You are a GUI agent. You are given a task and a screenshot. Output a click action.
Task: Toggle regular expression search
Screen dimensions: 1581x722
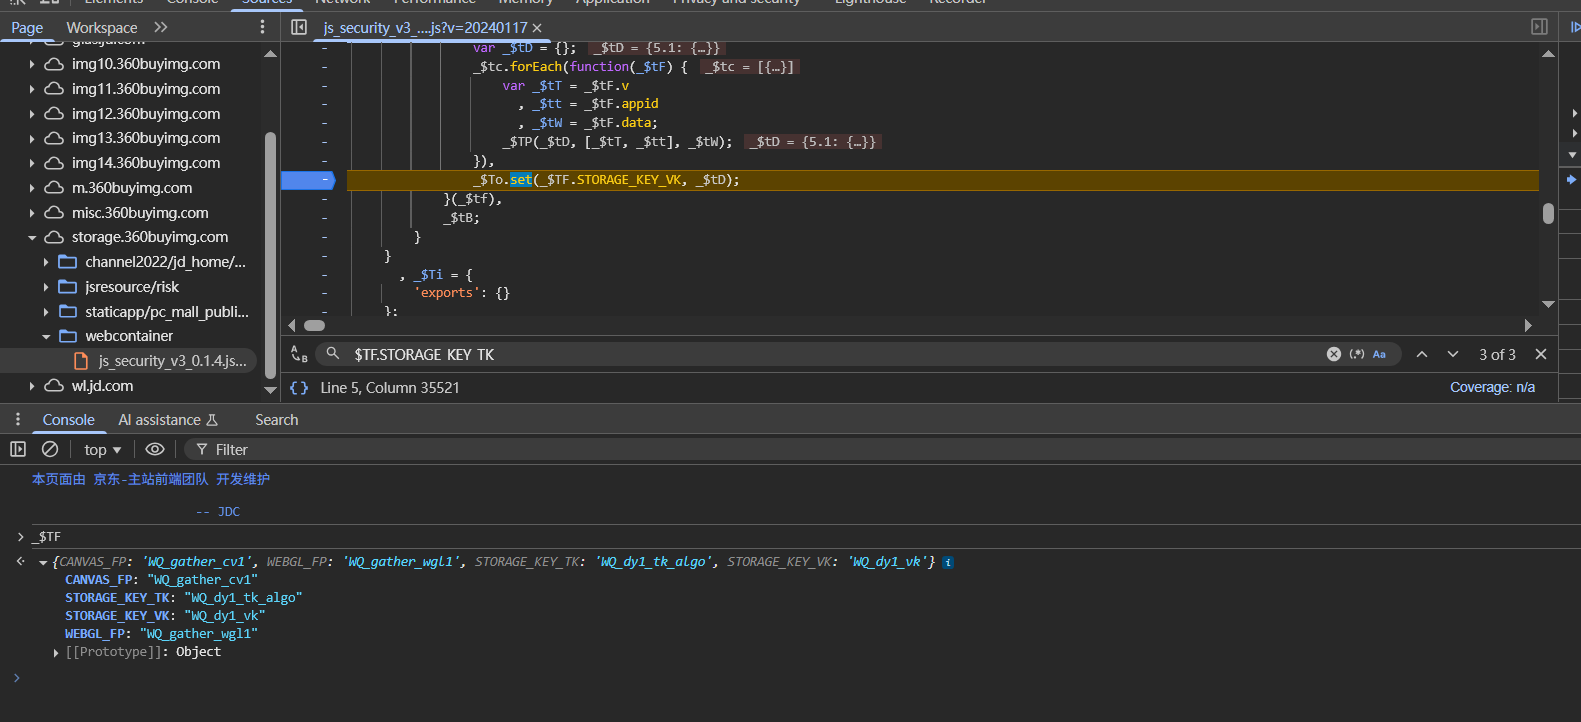(1357, 354)
